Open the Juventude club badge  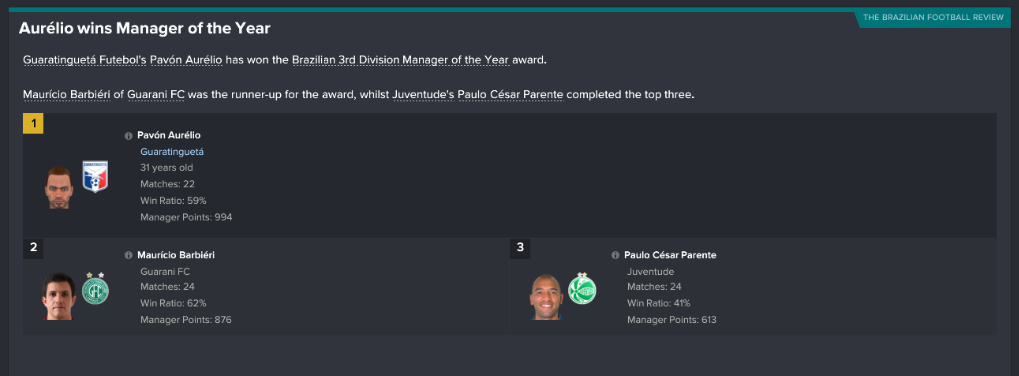(582, 289)
